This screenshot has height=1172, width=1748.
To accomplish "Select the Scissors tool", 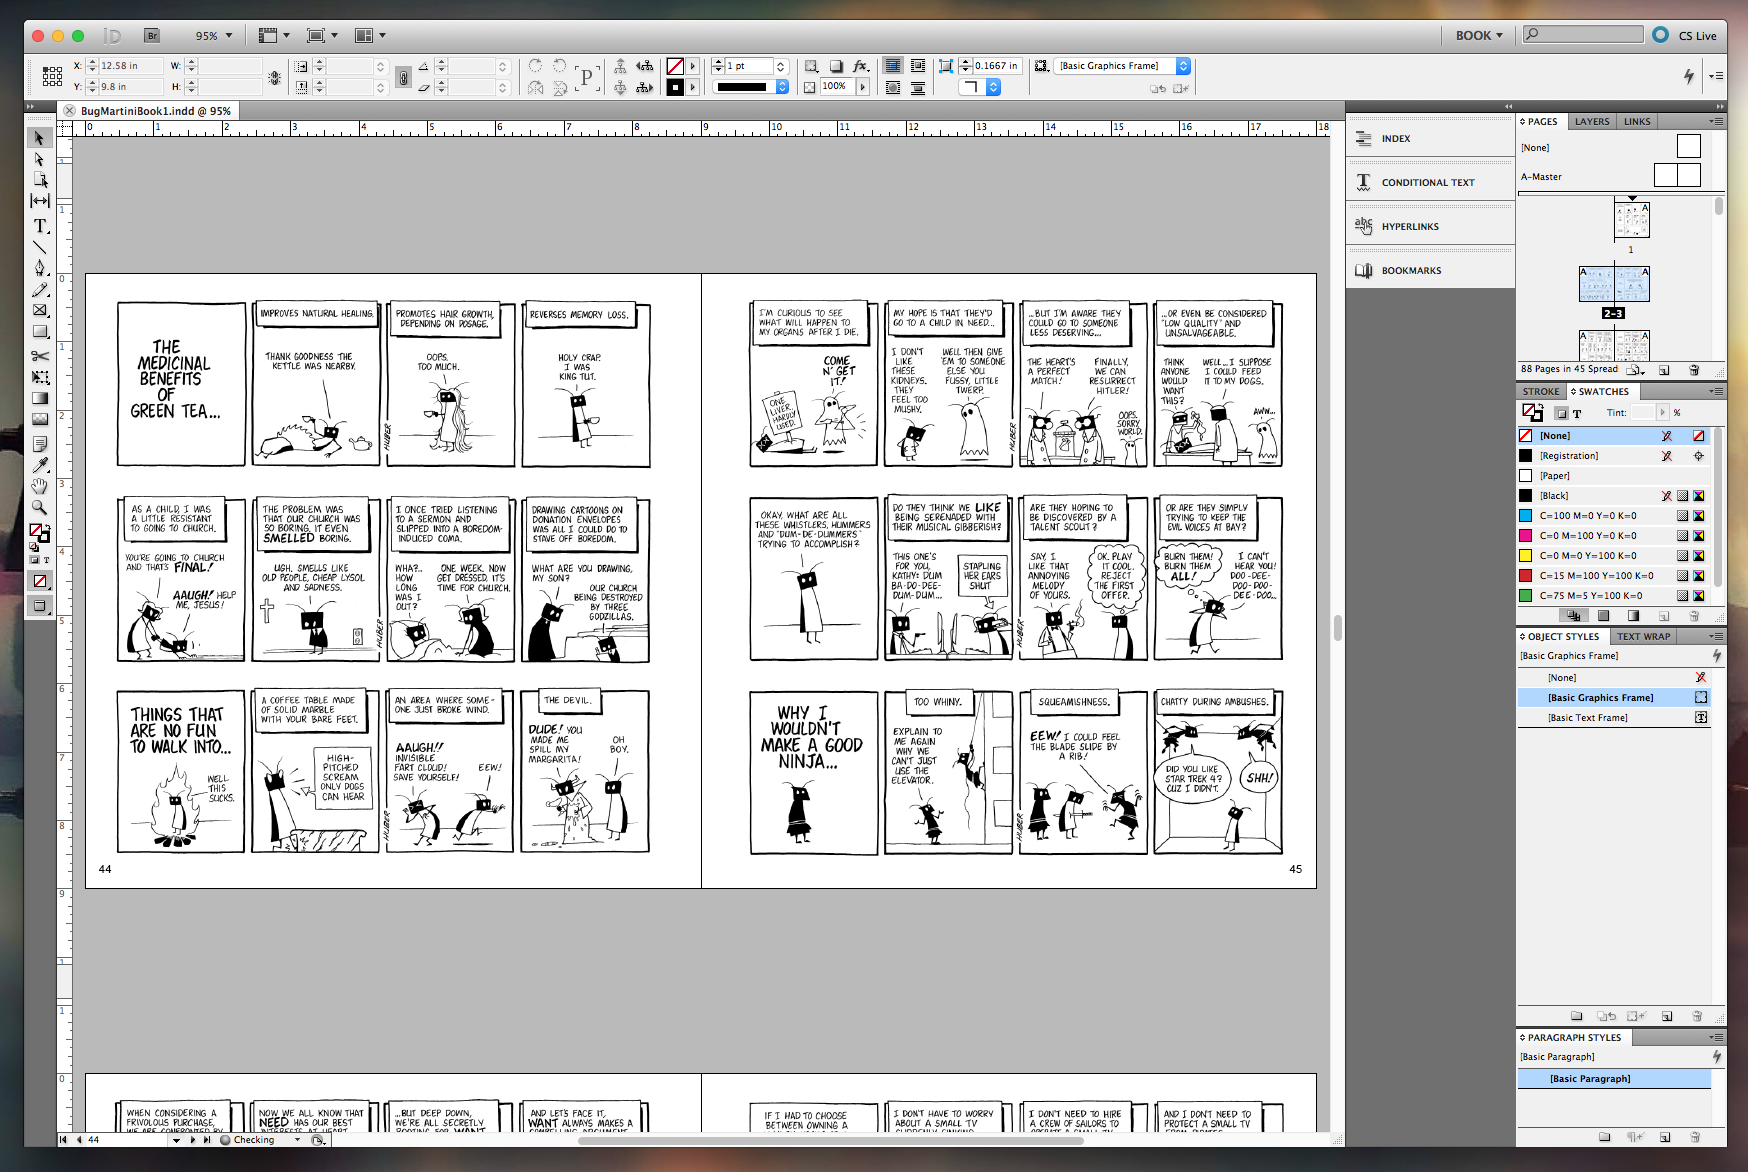I will 39,356.
